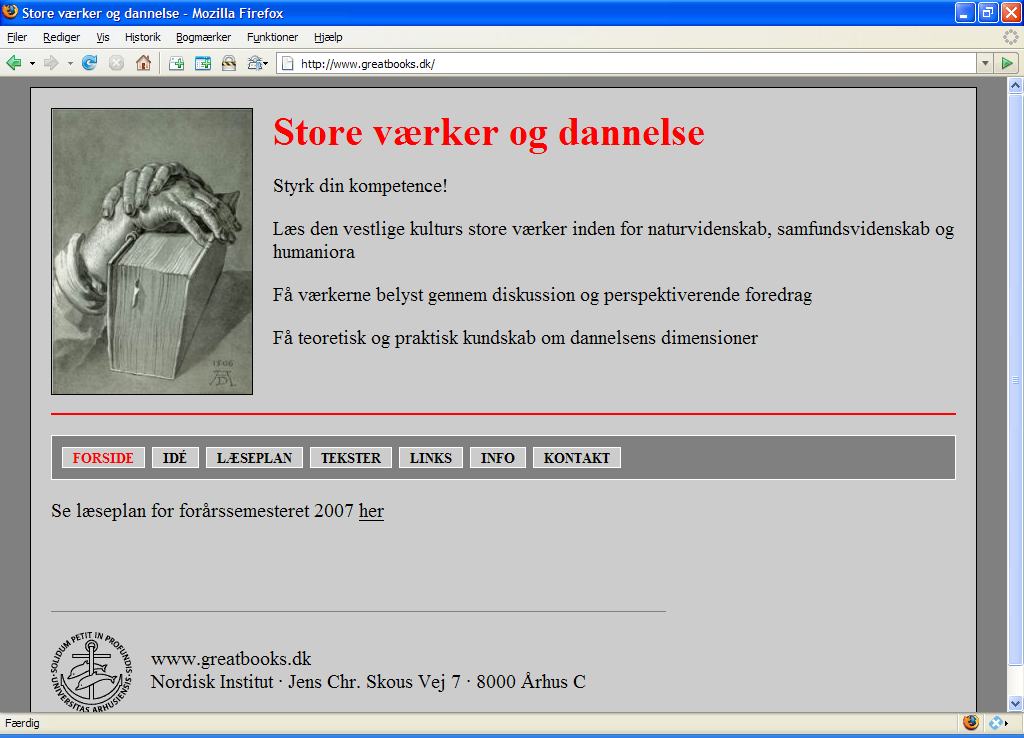Image resolution: width=1024 pixels, height=738 pixels.
Task: Click the blue arrow icon in the status bar
Action: click(x=998, y=723)
